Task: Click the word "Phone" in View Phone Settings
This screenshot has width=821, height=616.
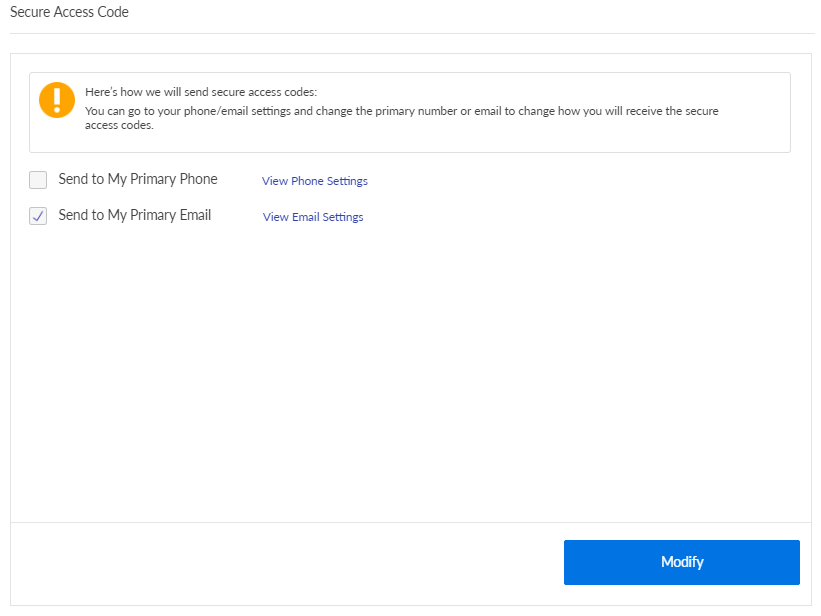Action: 306,181
